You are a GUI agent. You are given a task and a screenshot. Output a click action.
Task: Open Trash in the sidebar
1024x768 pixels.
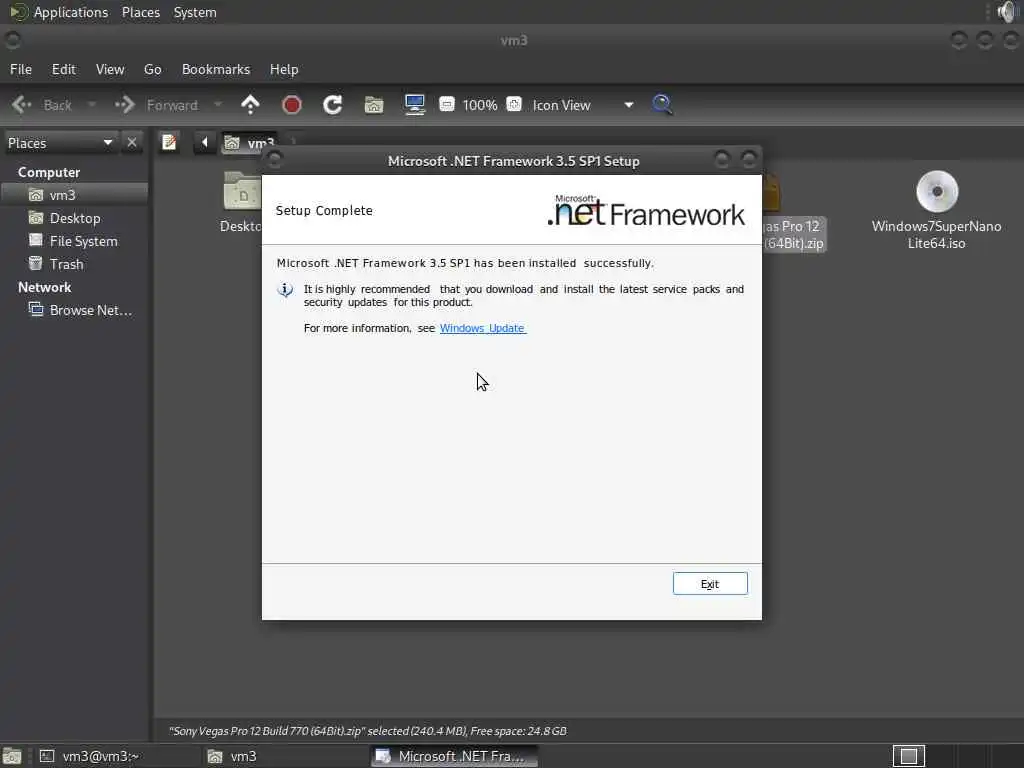[74, 264]
